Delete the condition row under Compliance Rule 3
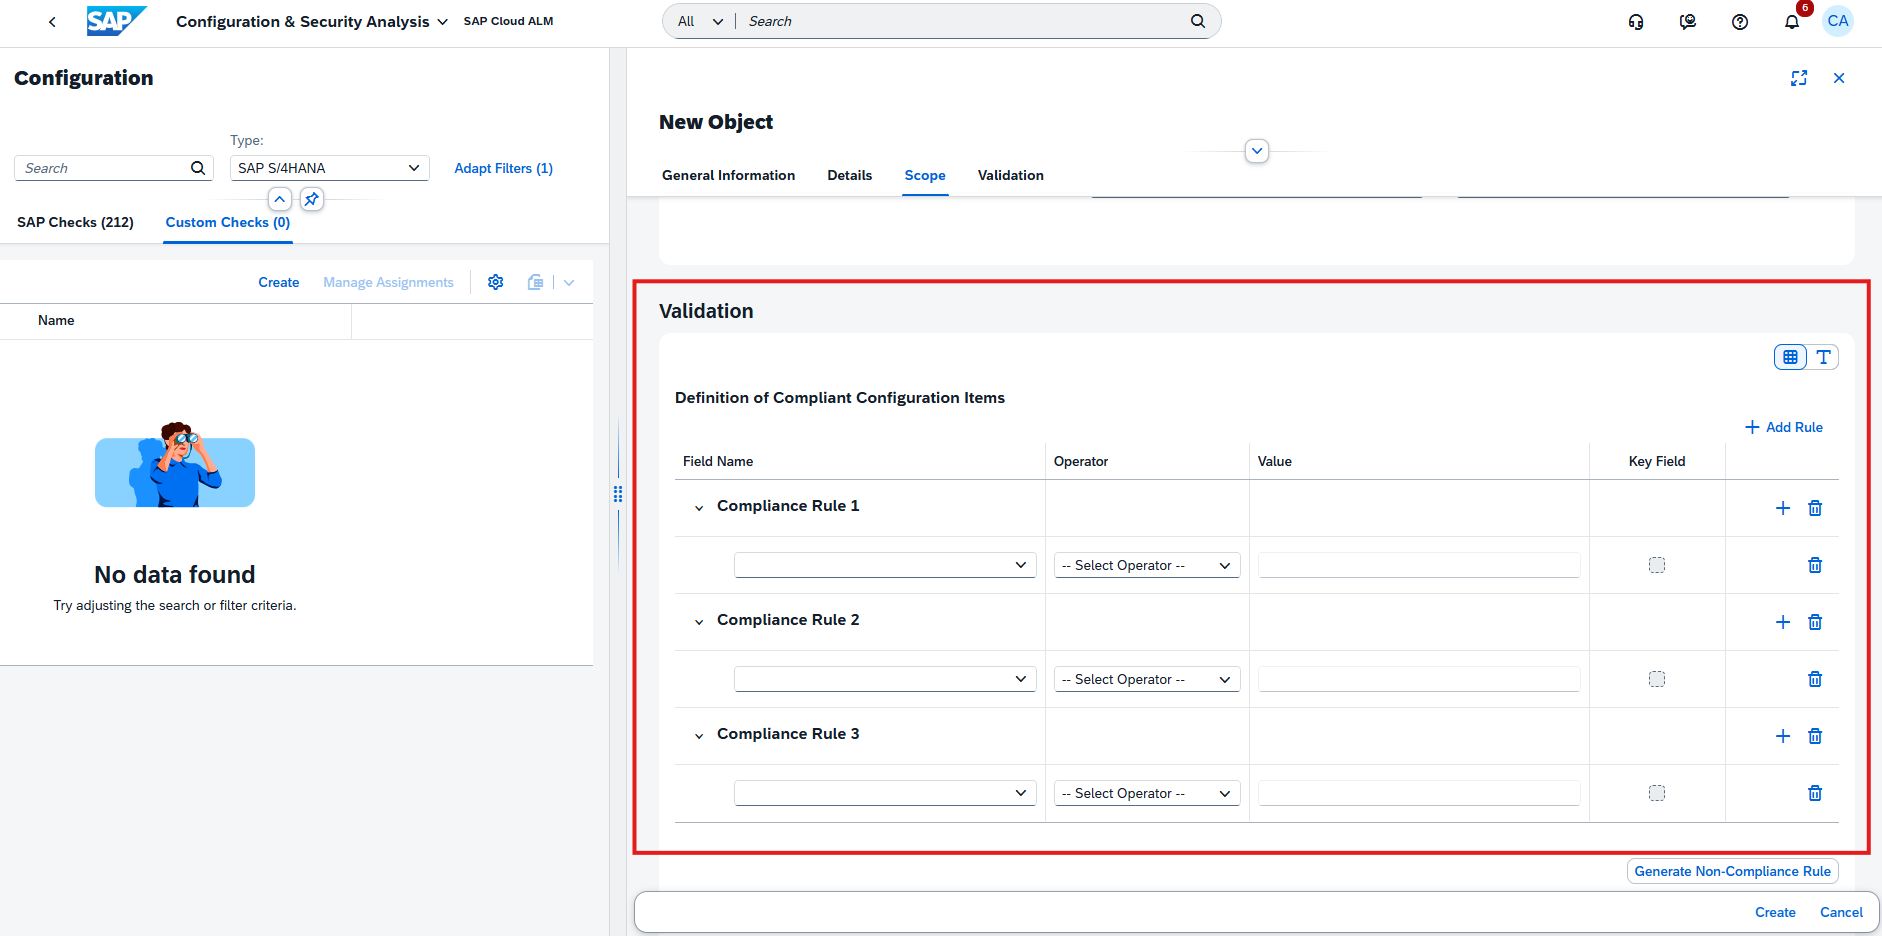1882x936 pixels. (1815, 793)
